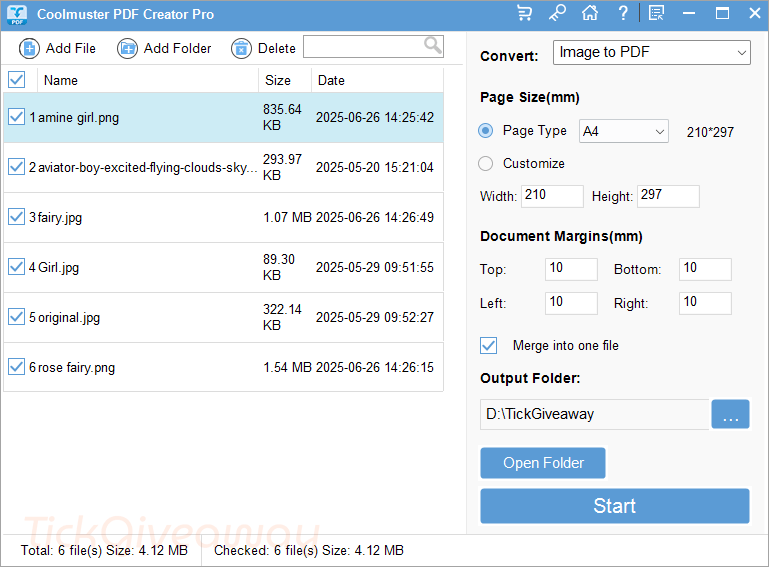This screenshot has height=567, width=769.
Task: Select the Page Type radio button
Action: click(486, 130)
